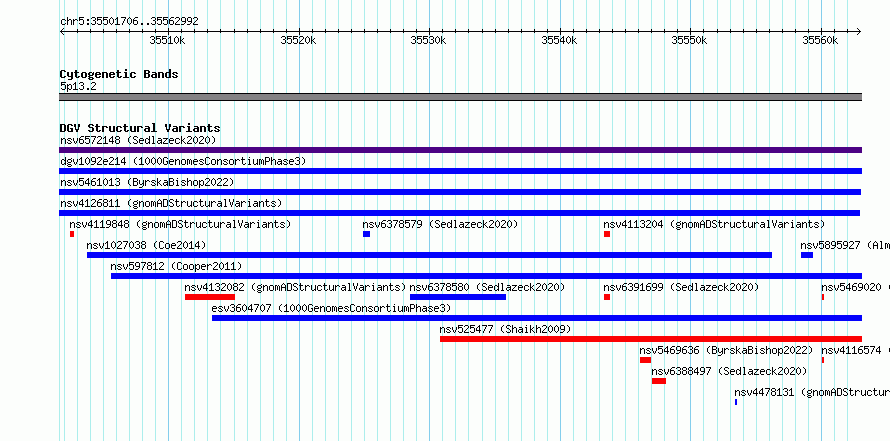The width and height of the screenshot is (890, 441).
Task: Select the red nsv6388497 marker
Action: (x=658, y=381)
